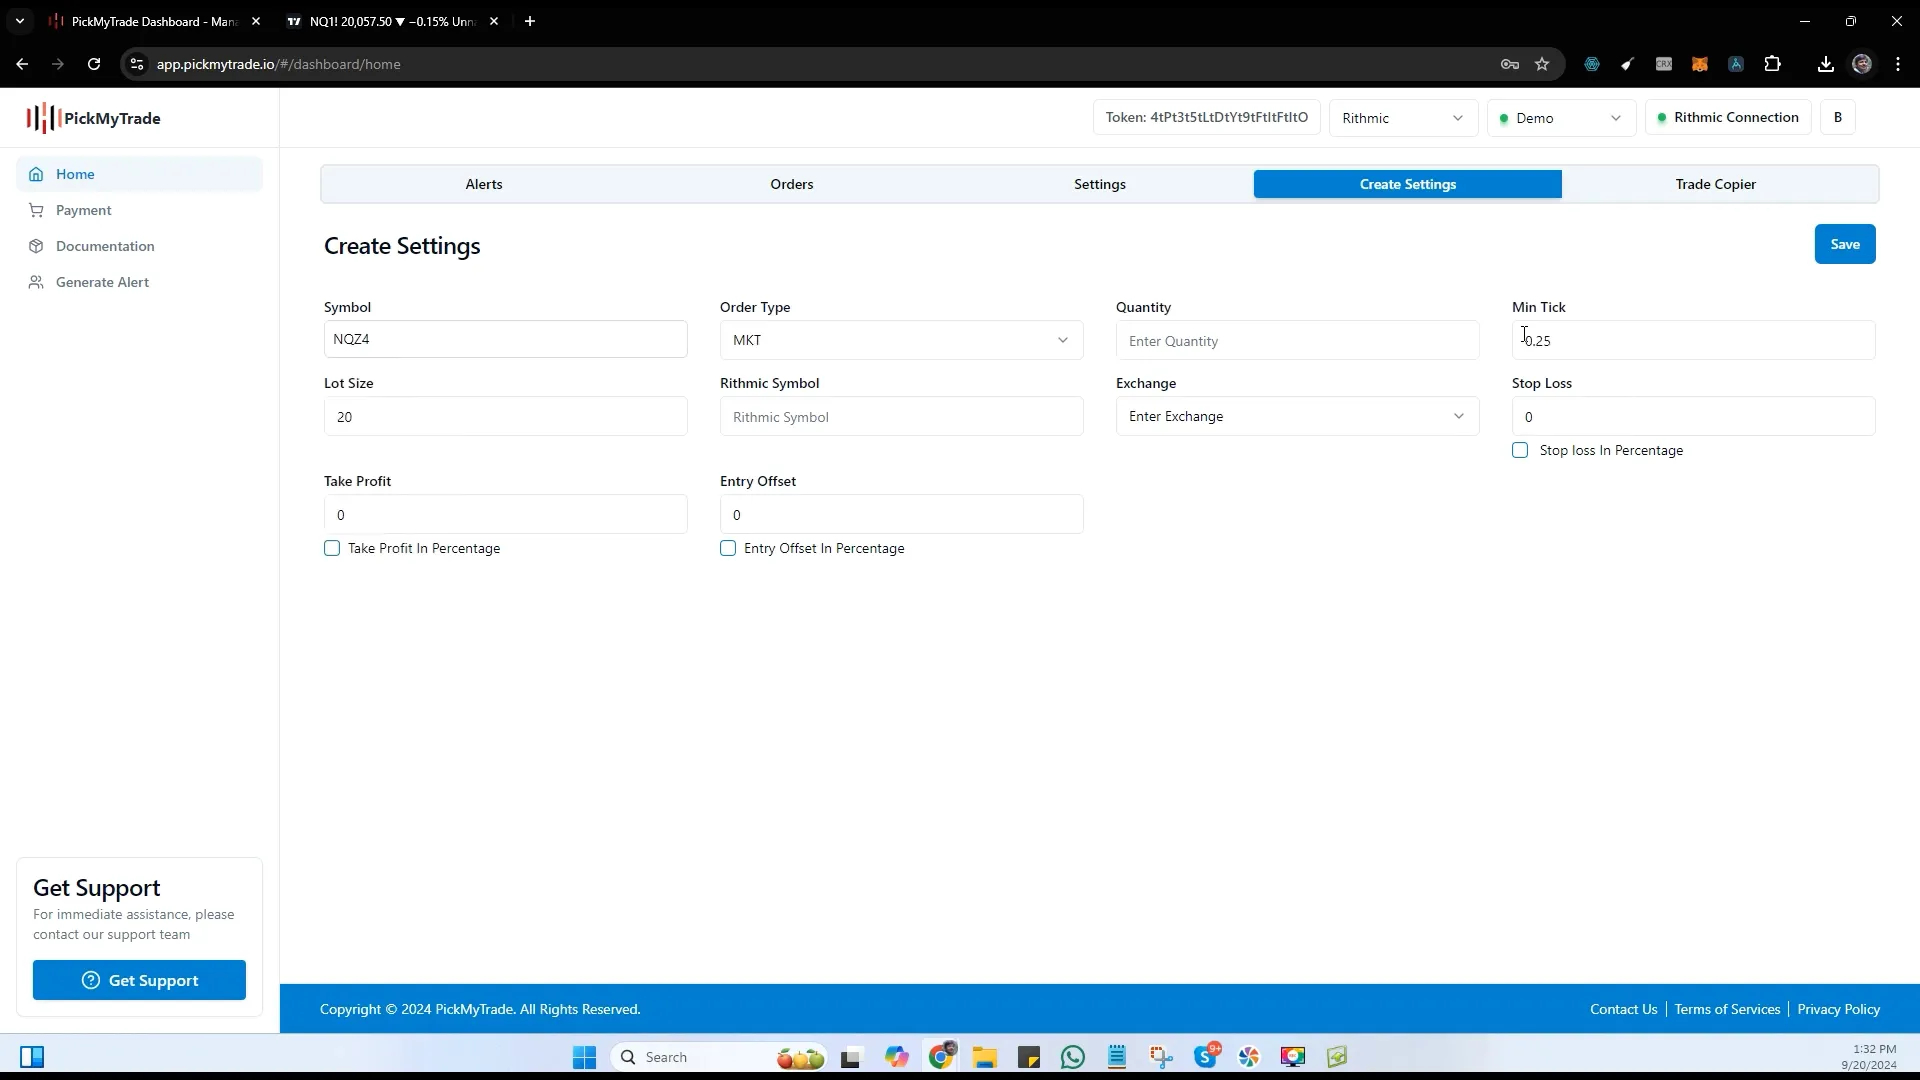Expand the Rithmic broker selector
Image resolution: width=1920 pixels, height=1080 pixels.
[1403, 117]
